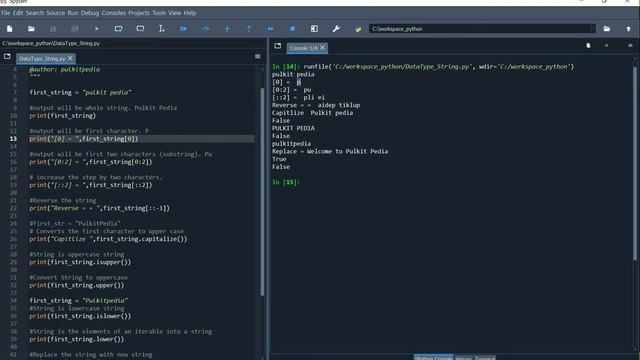
Task: Open the Search menu
Action: coord(35,13)
